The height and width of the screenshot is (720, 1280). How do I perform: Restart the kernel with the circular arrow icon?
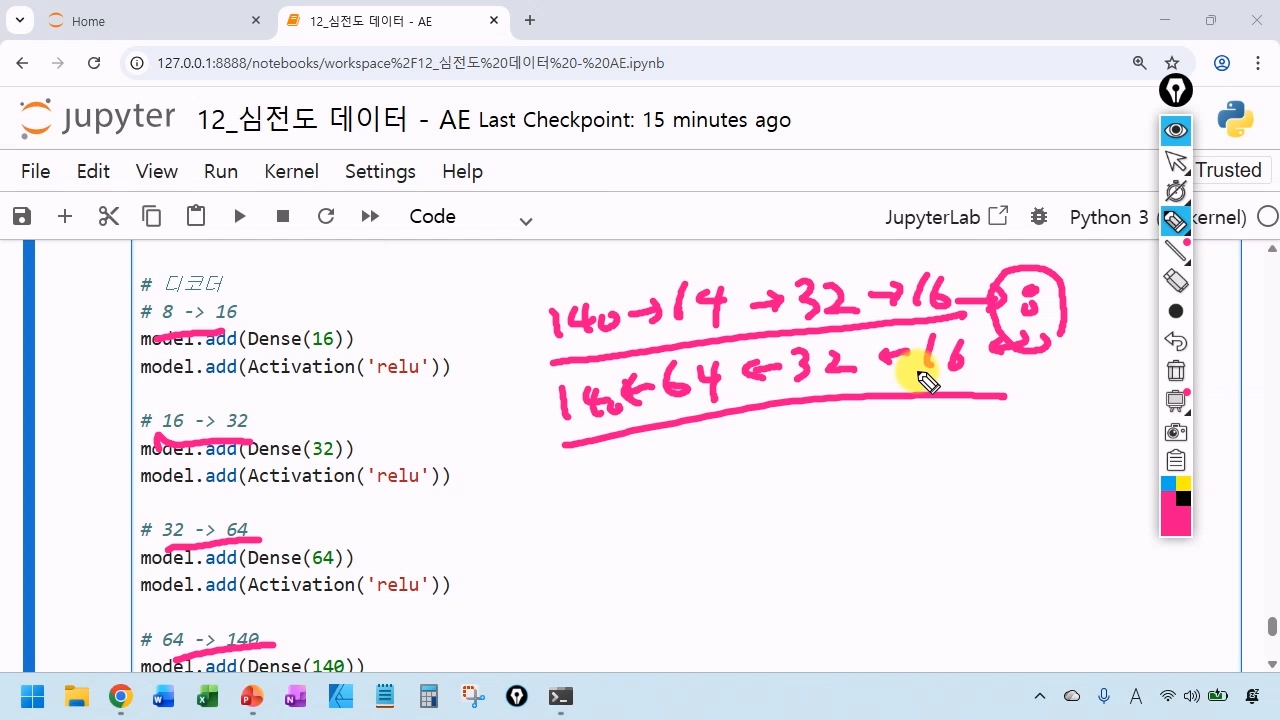coord(326,216)
